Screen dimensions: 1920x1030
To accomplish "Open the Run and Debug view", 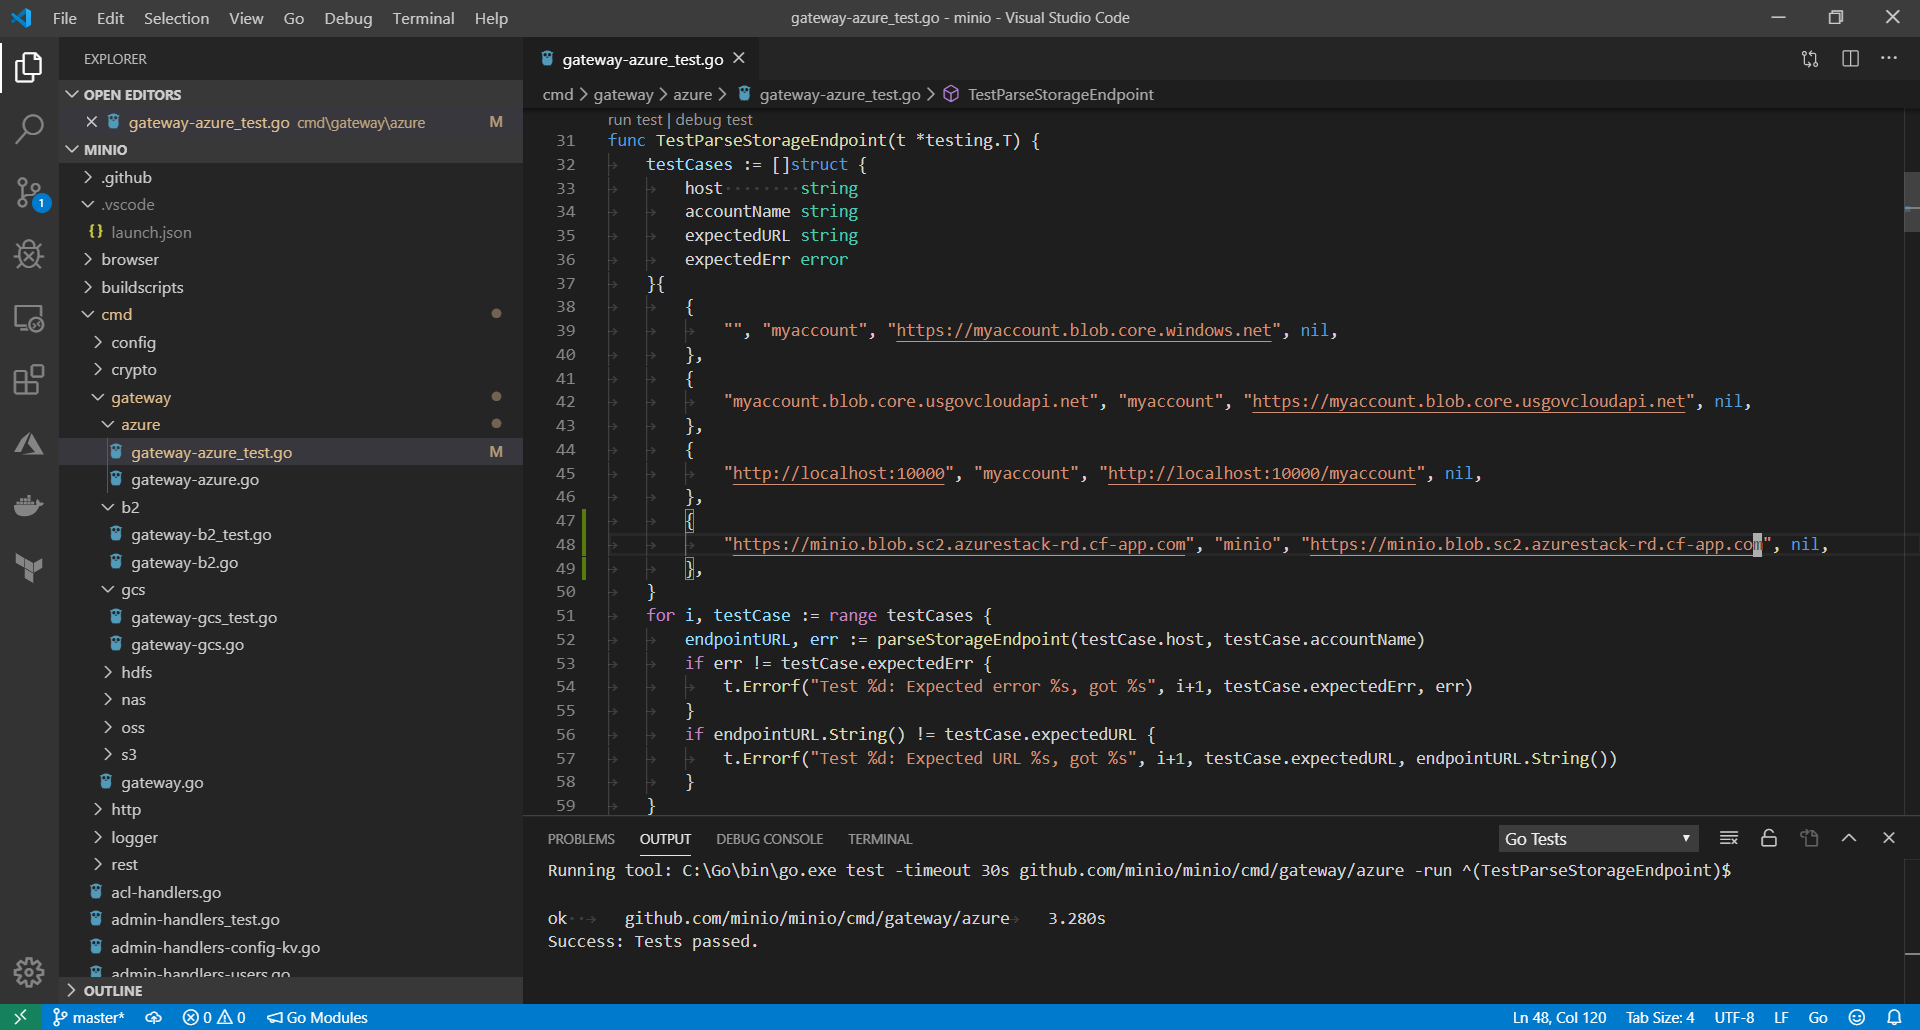I will click(x=29, y=254).
